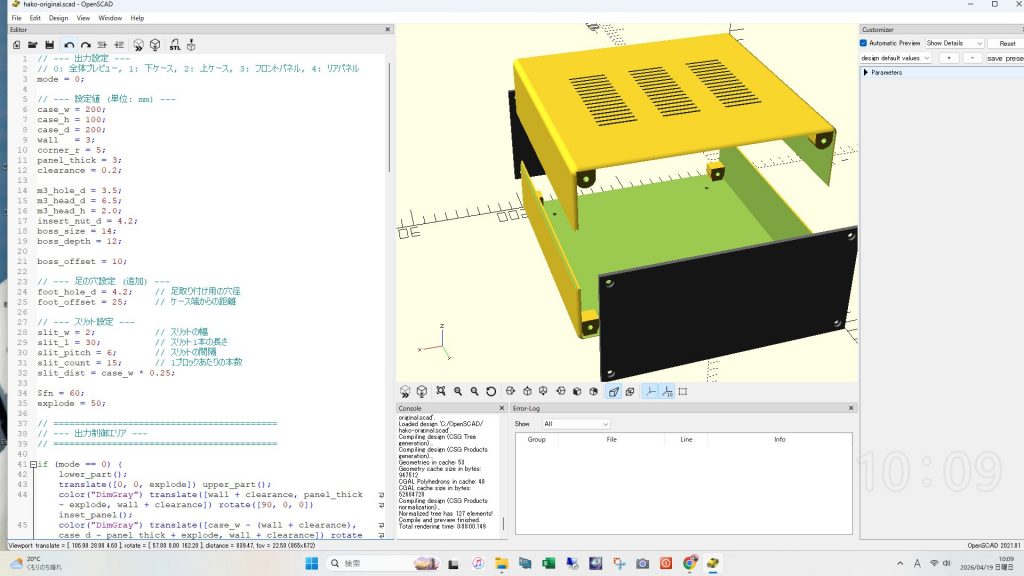Screen dimensions: 1024x576
Task: Toggle Perspective view mode button
Action: pyautogui.click(x=614, y=392)
